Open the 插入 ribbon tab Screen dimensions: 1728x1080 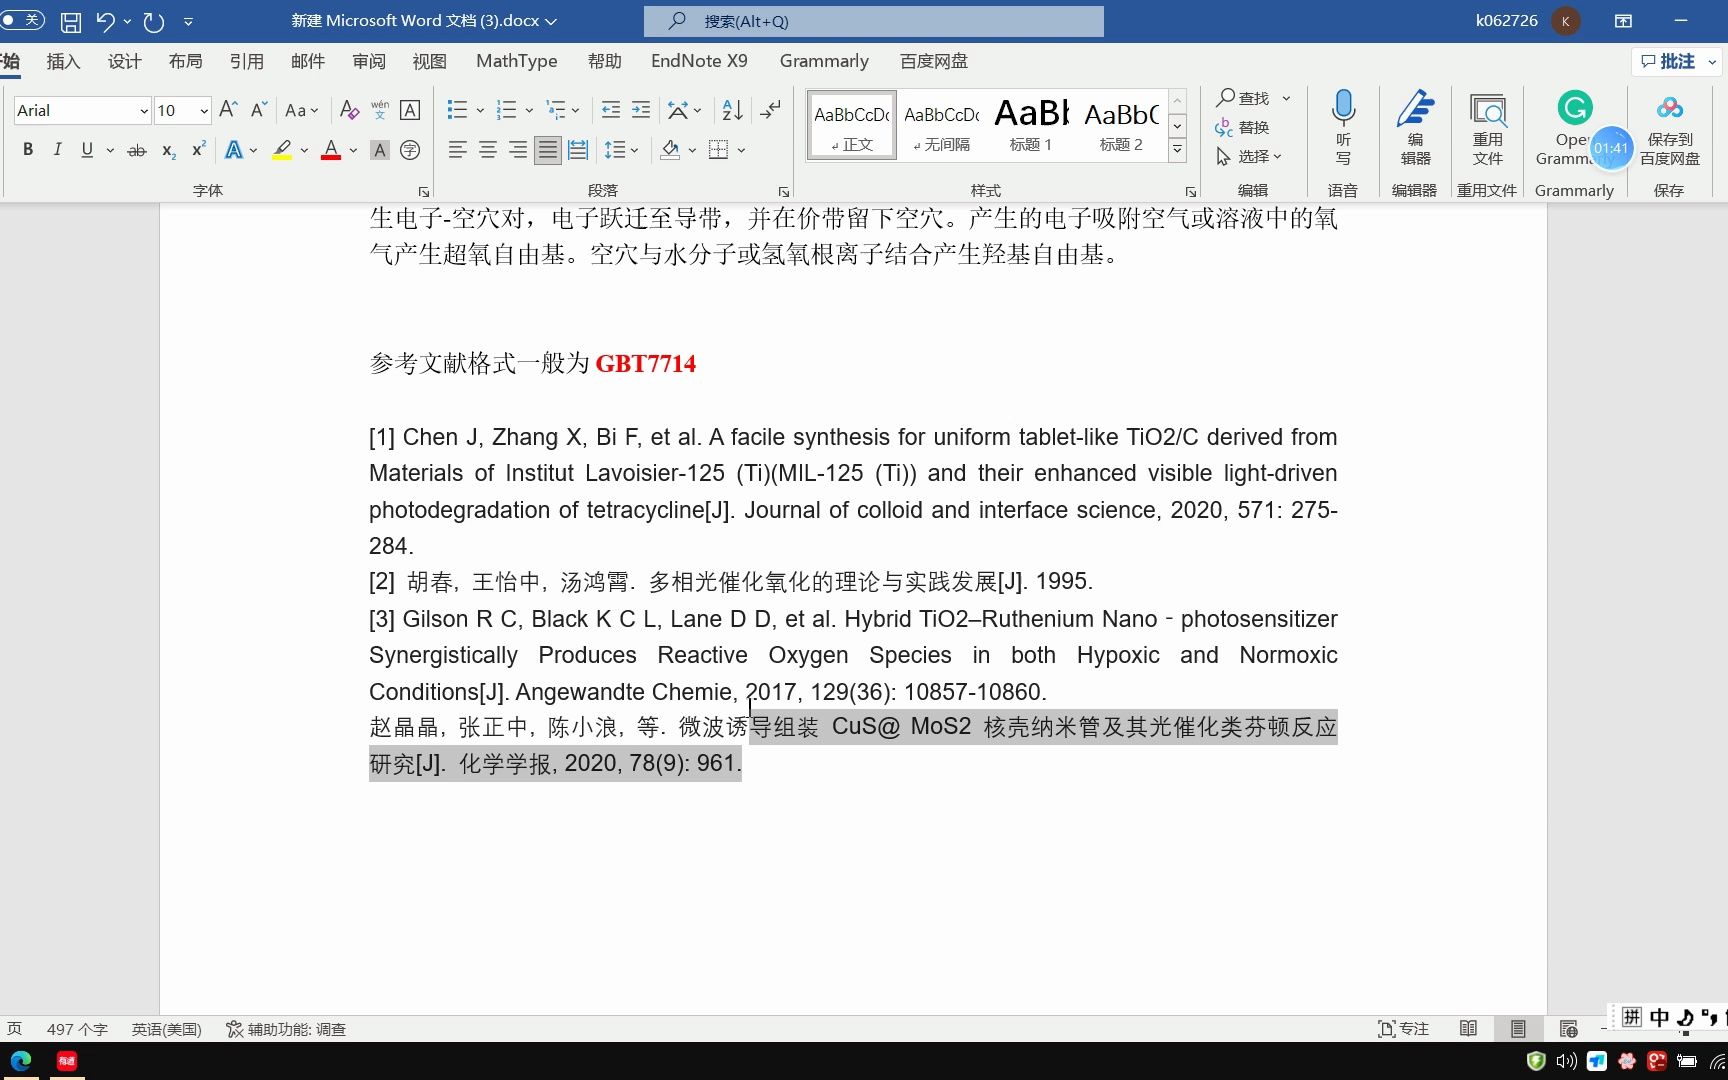coord(63,61)
